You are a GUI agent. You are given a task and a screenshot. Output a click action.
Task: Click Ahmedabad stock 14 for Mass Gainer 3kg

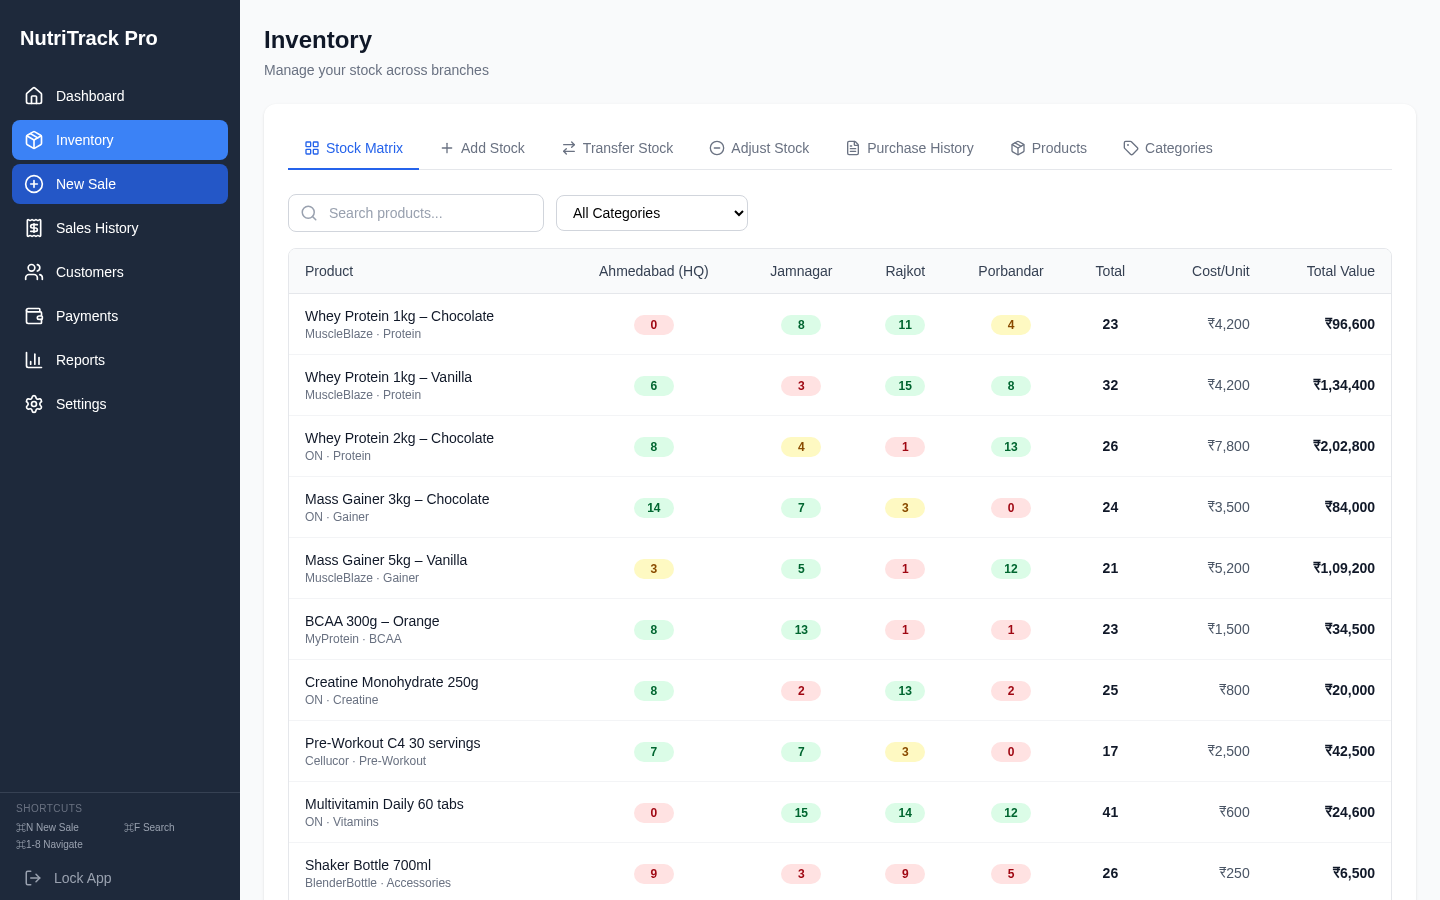pyautogui.click(x=654, y=508)
